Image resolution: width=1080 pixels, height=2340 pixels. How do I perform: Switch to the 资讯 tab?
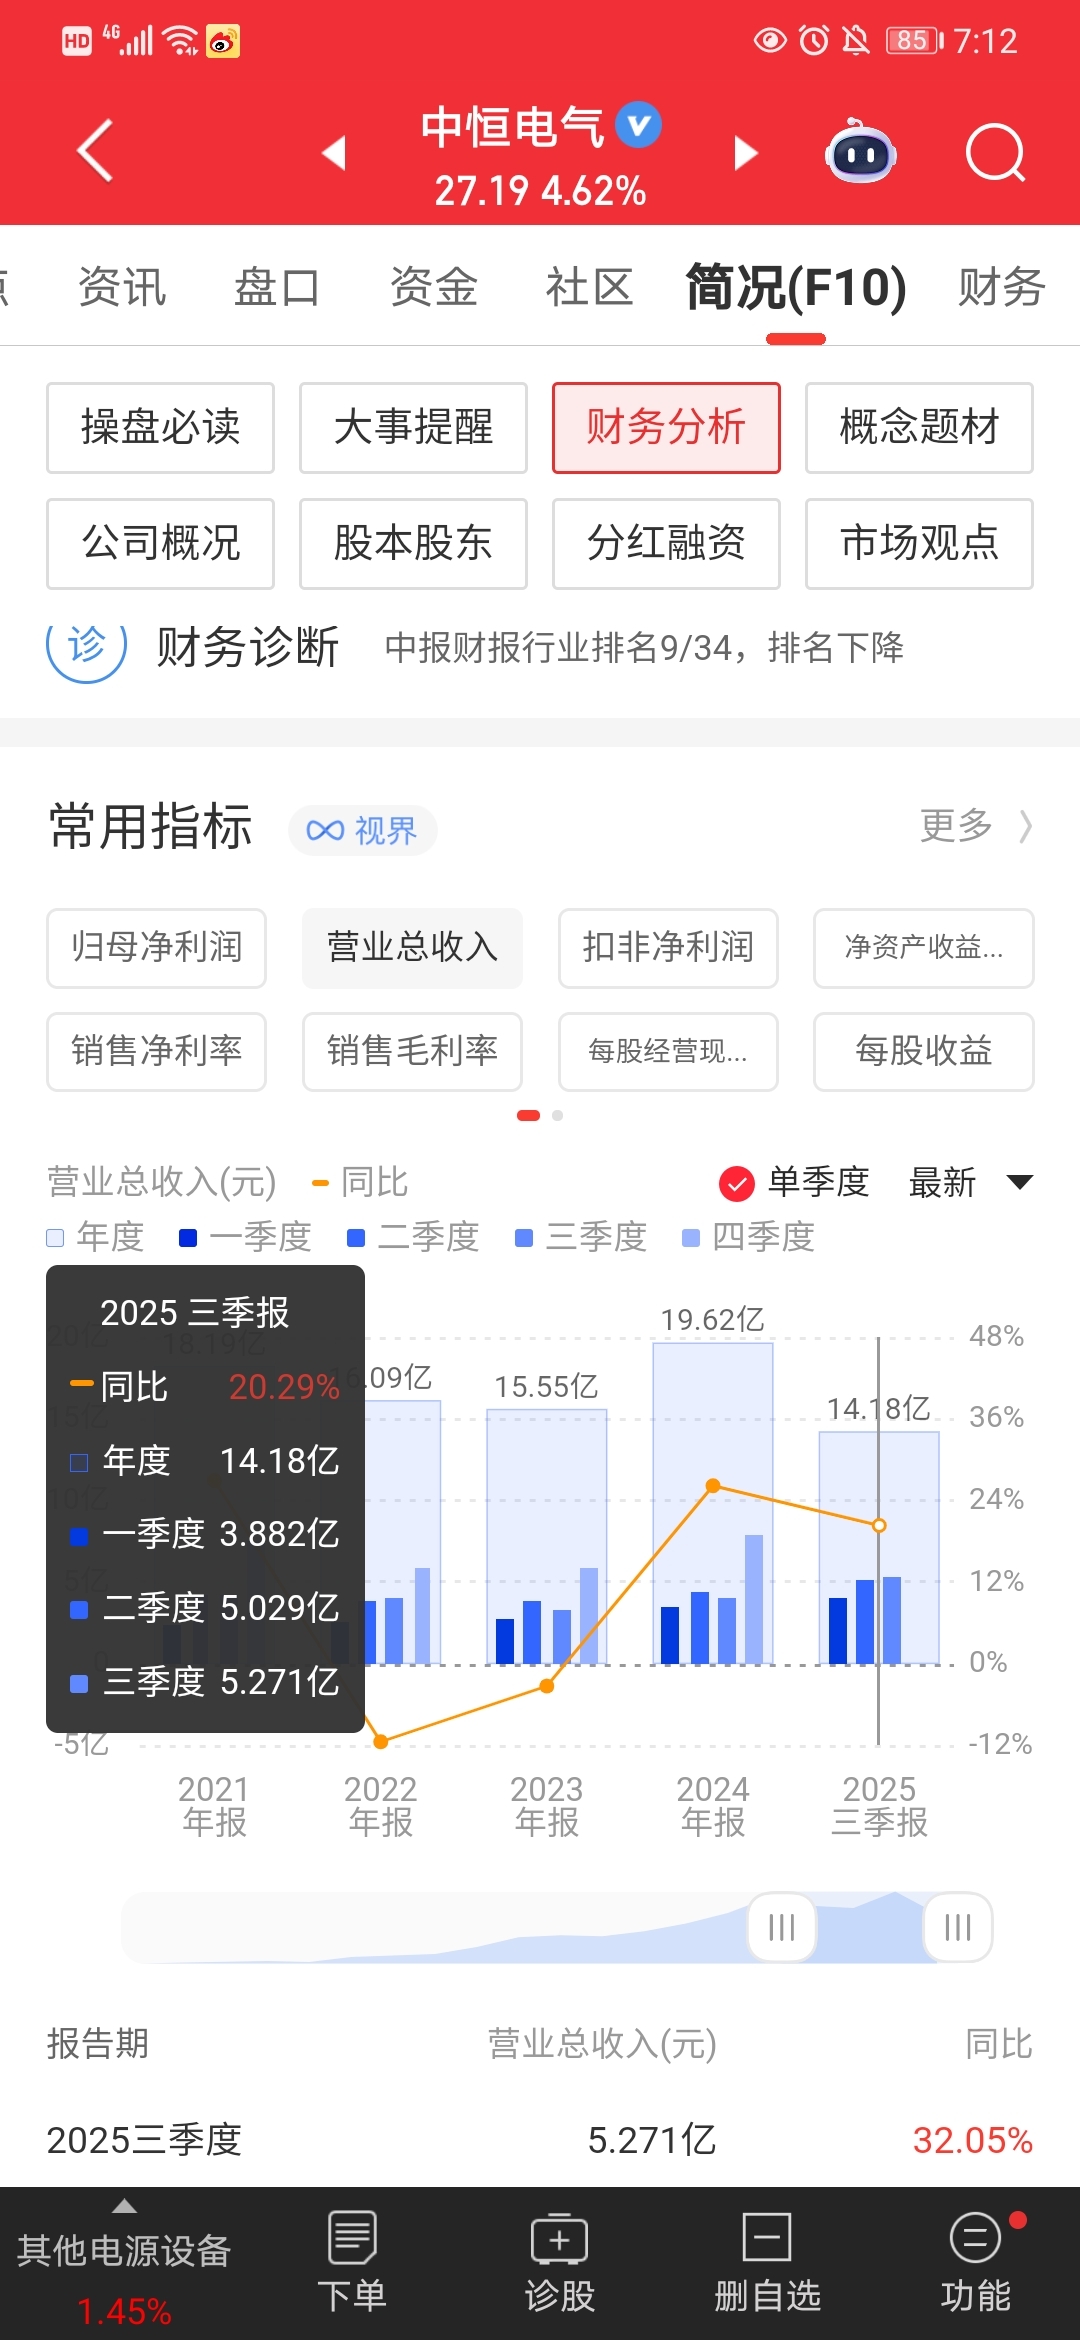pyautogui.click(x=122, y=287)
